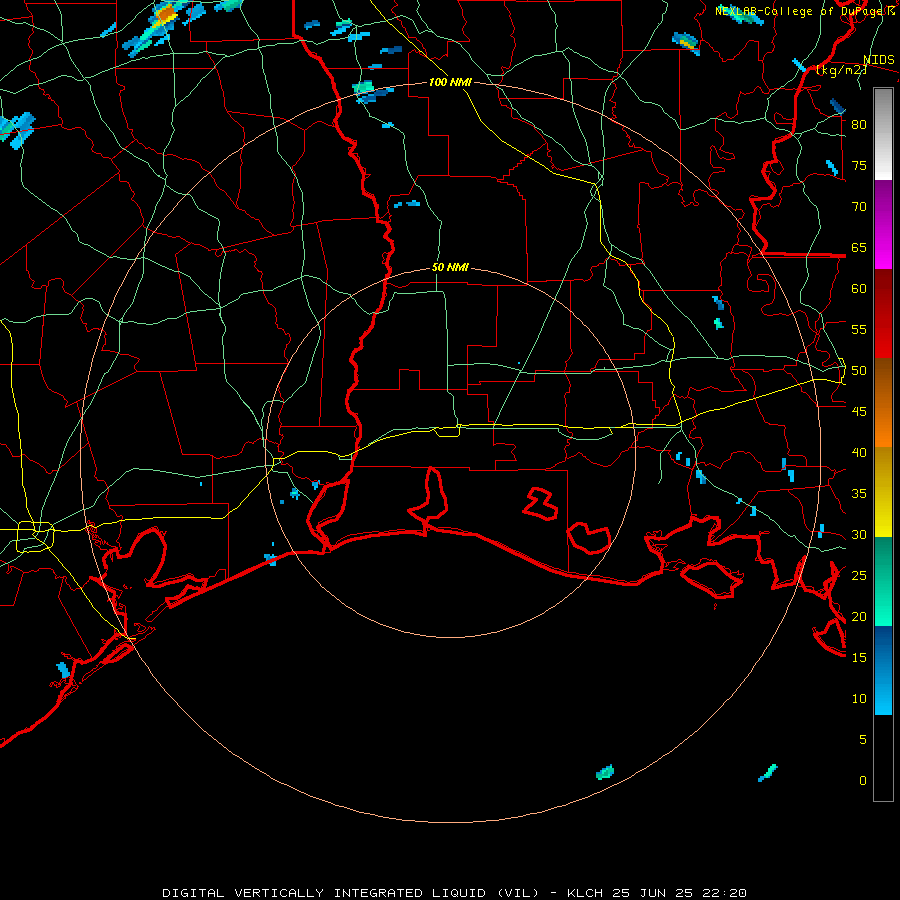Click the value 80 on the color scale
The width and height of the screenshot is (900, 900).
[859, 125]
